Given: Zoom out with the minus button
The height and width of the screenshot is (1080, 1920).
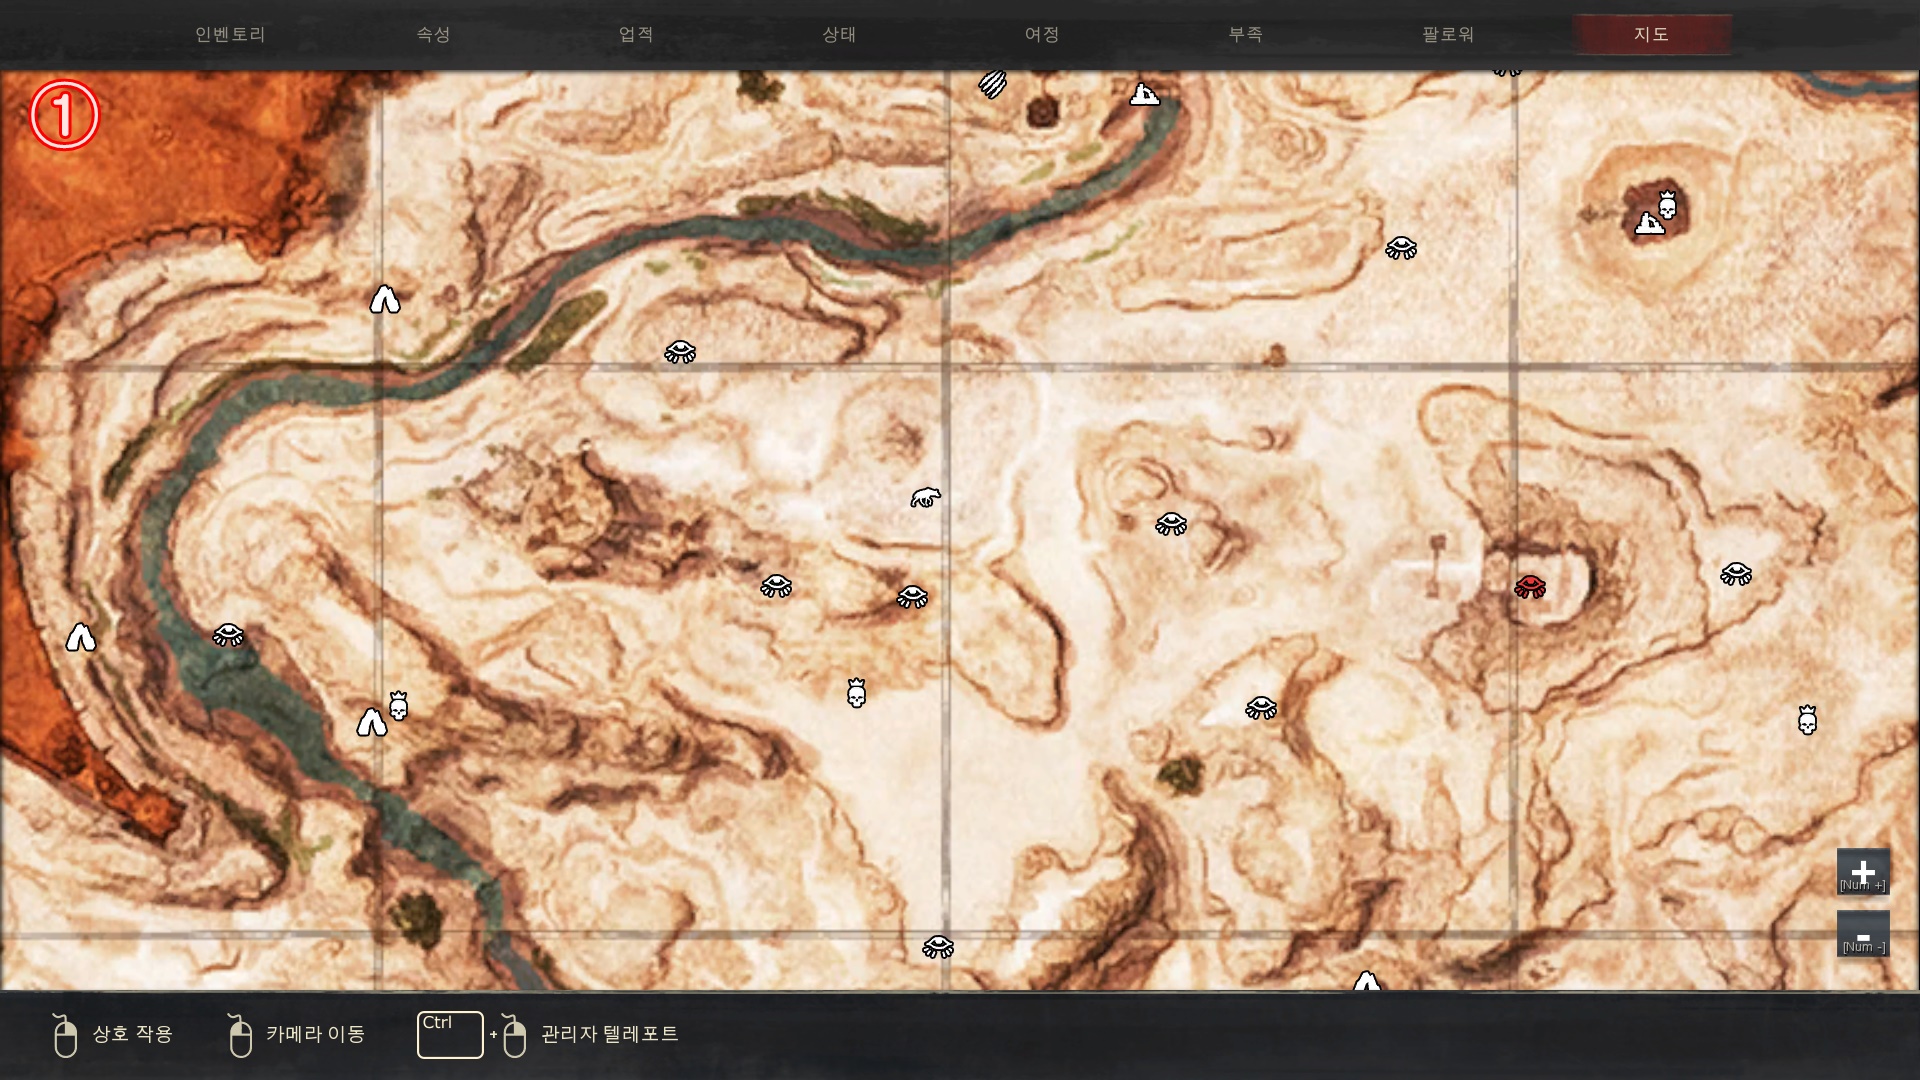Looking at the screenshot, I should tap(1862, 934).
